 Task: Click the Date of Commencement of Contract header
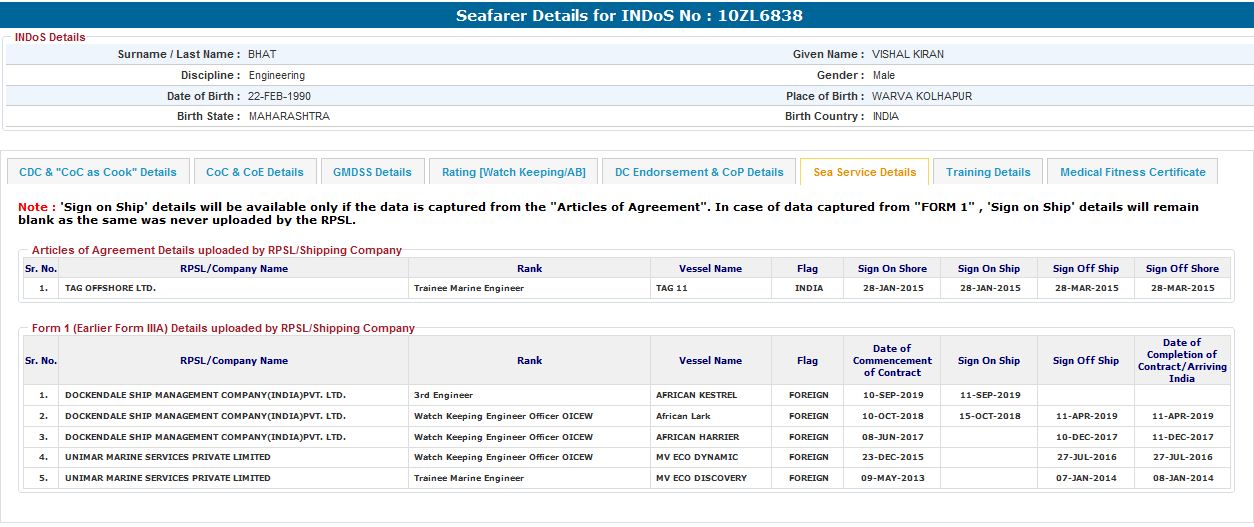[x=892, y=361]
